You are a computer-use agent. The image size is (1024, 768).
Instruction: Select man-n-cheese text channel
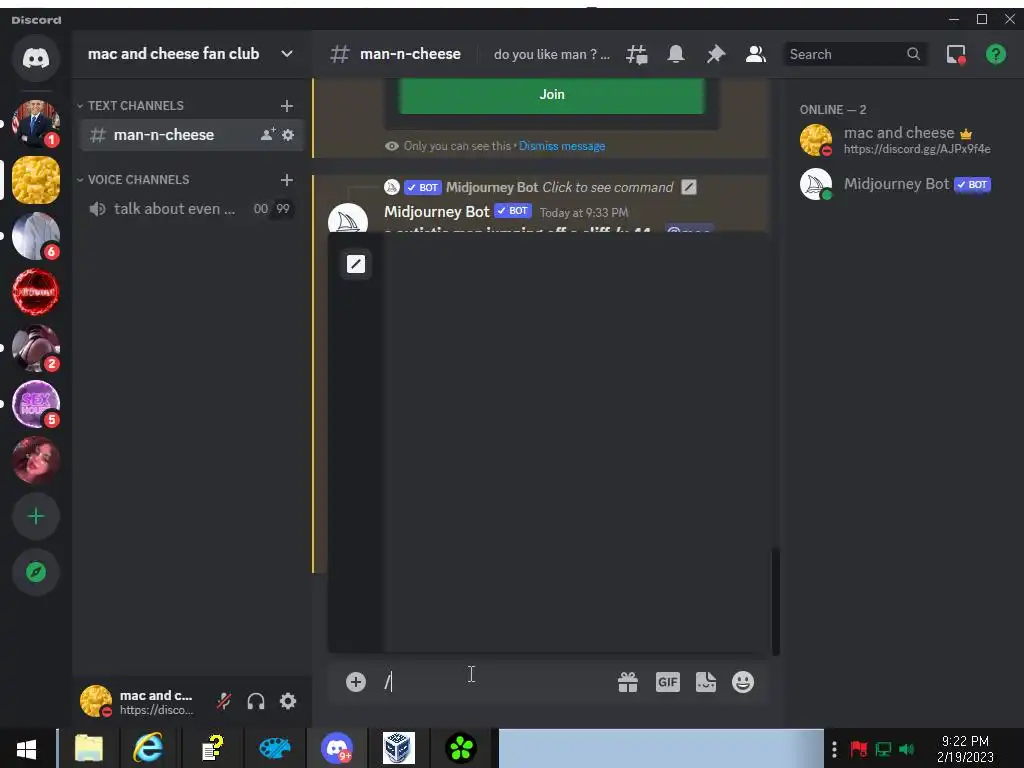click(192, 135)
